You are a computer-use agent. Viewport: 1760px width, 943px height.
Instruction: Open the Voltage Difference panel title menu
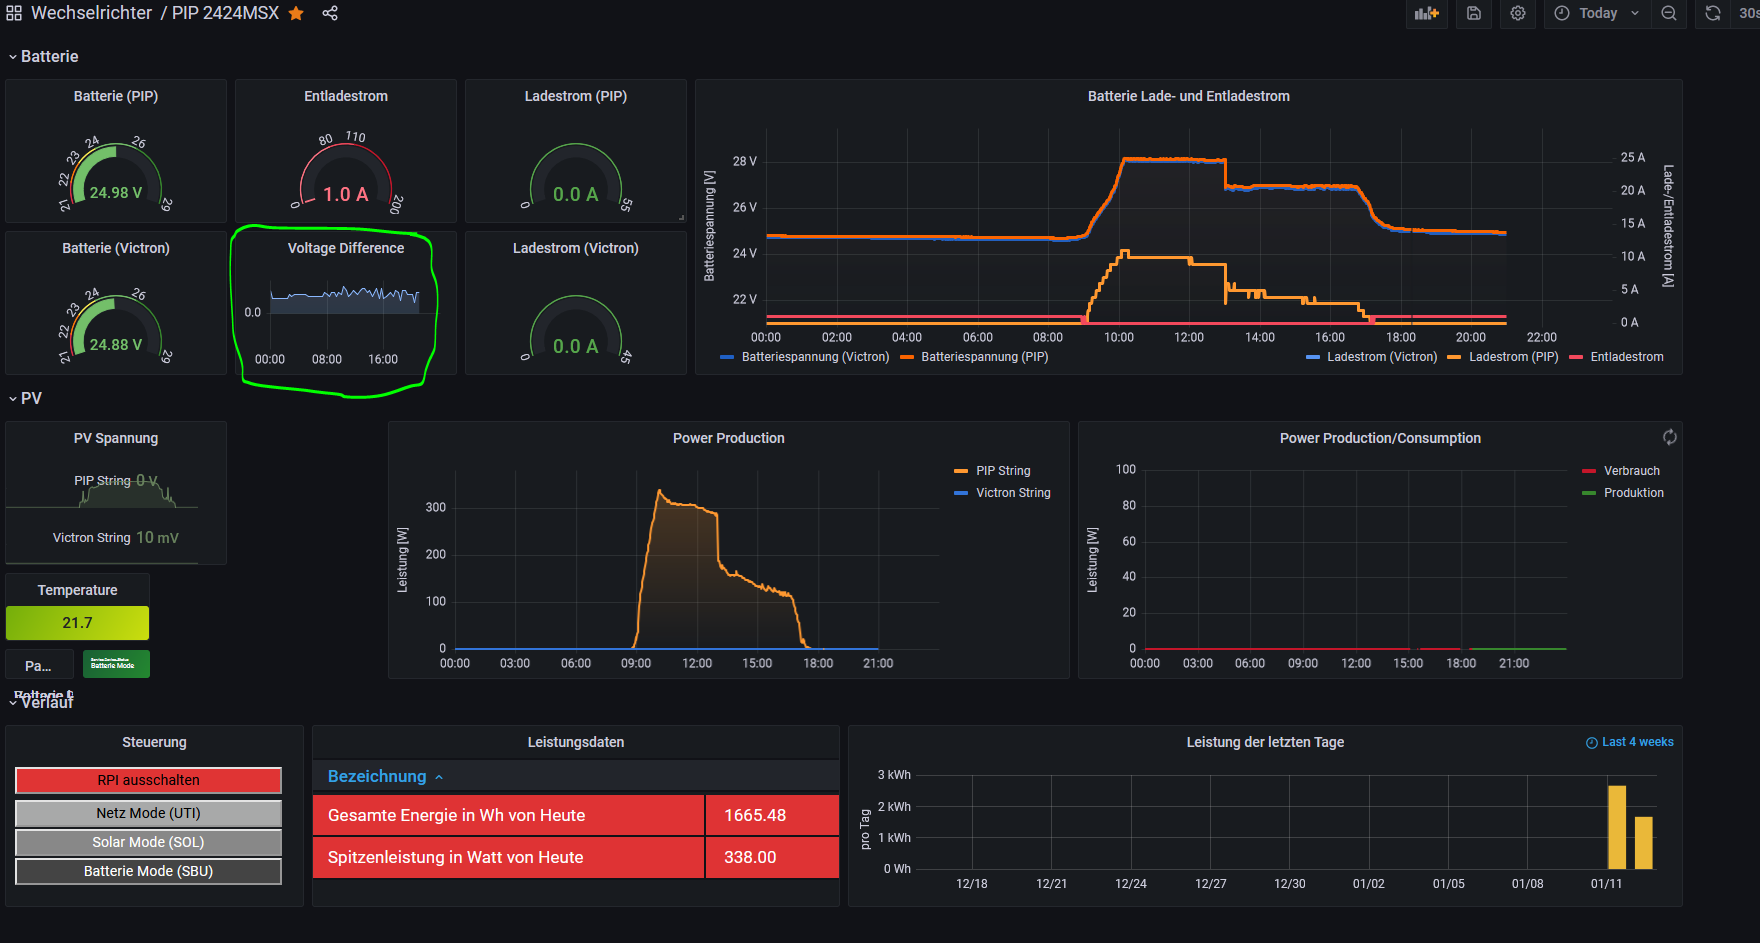click(x=346, y=248)
